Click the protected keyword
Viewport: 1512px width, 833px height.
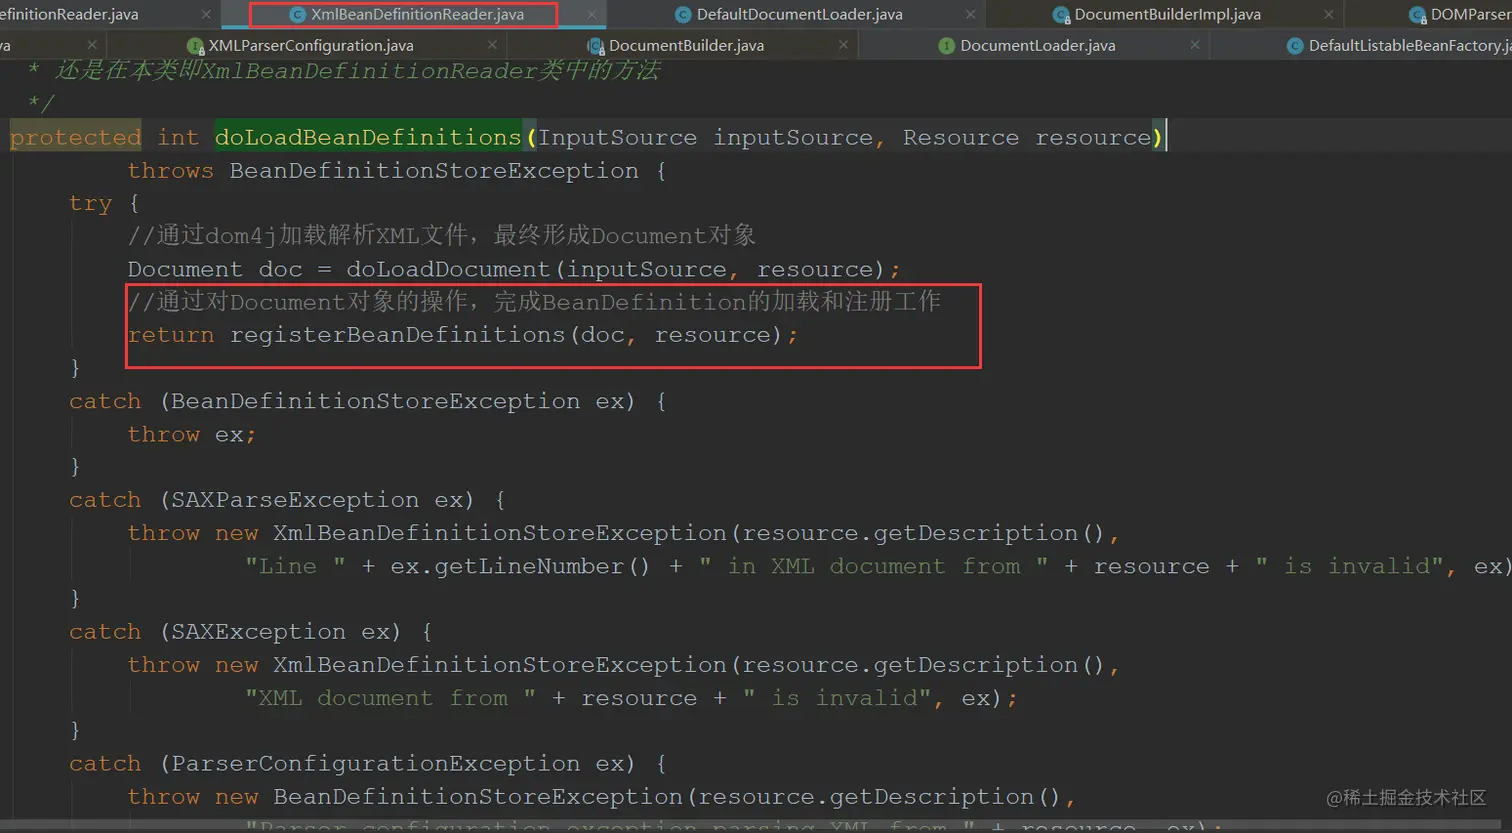click(x=75, y=137)
